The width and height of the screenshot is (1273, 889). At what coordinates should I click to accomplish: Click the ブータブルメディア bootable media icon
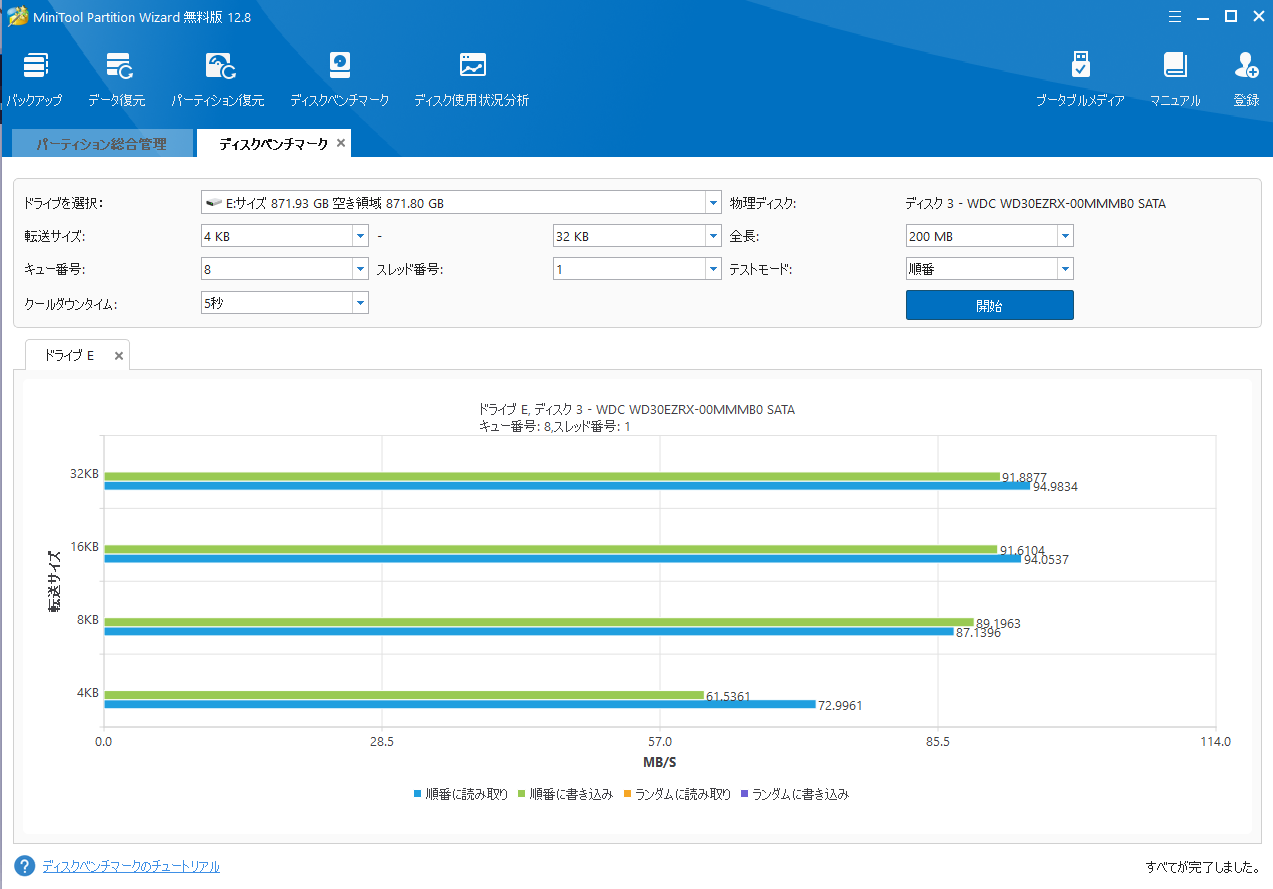pyautogui.click(x=1080, y=67)
